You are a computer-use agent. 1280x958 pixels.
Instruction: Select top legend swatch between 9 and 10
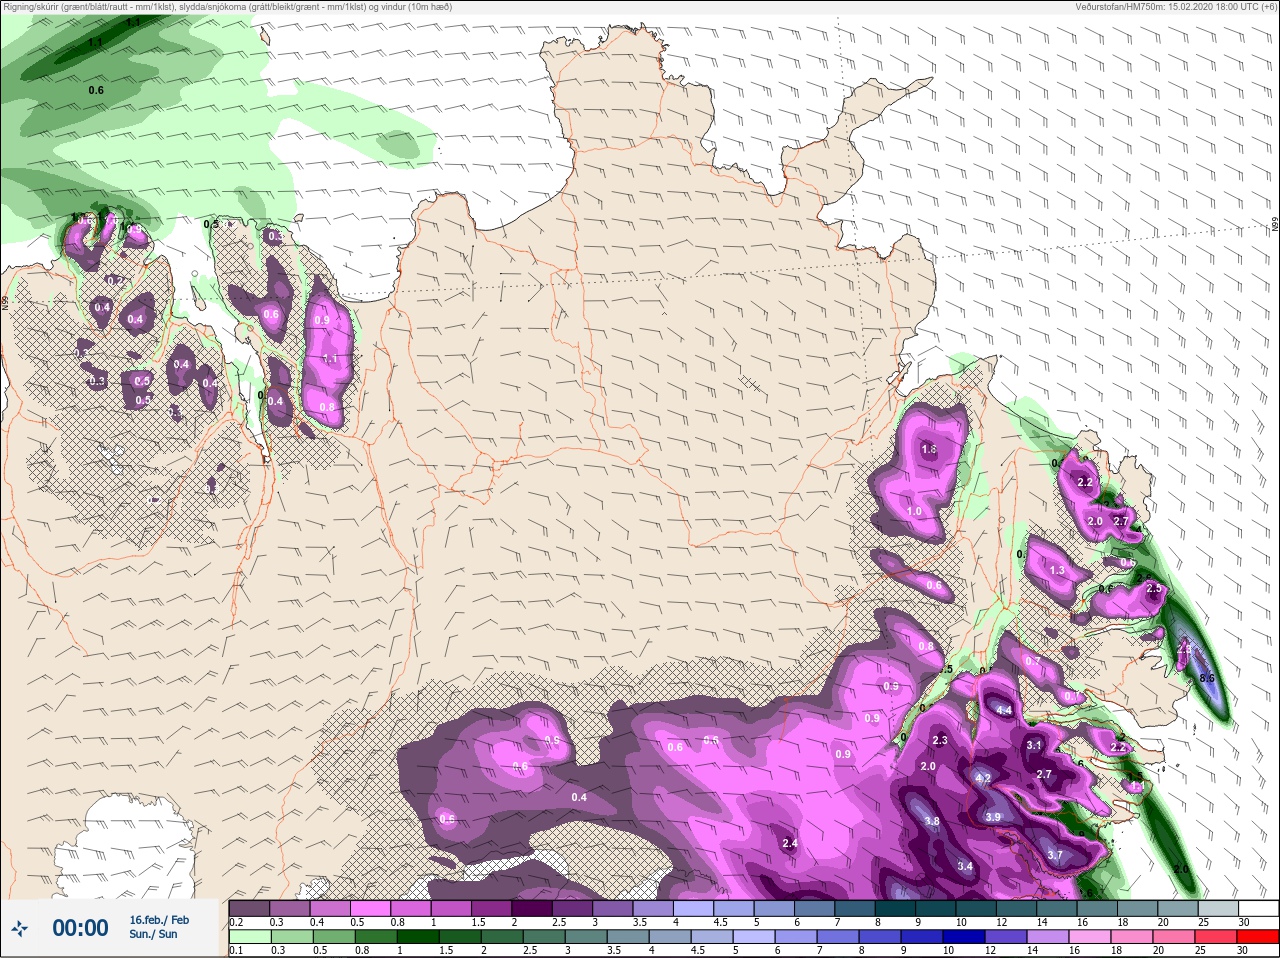tap(938, 908)
